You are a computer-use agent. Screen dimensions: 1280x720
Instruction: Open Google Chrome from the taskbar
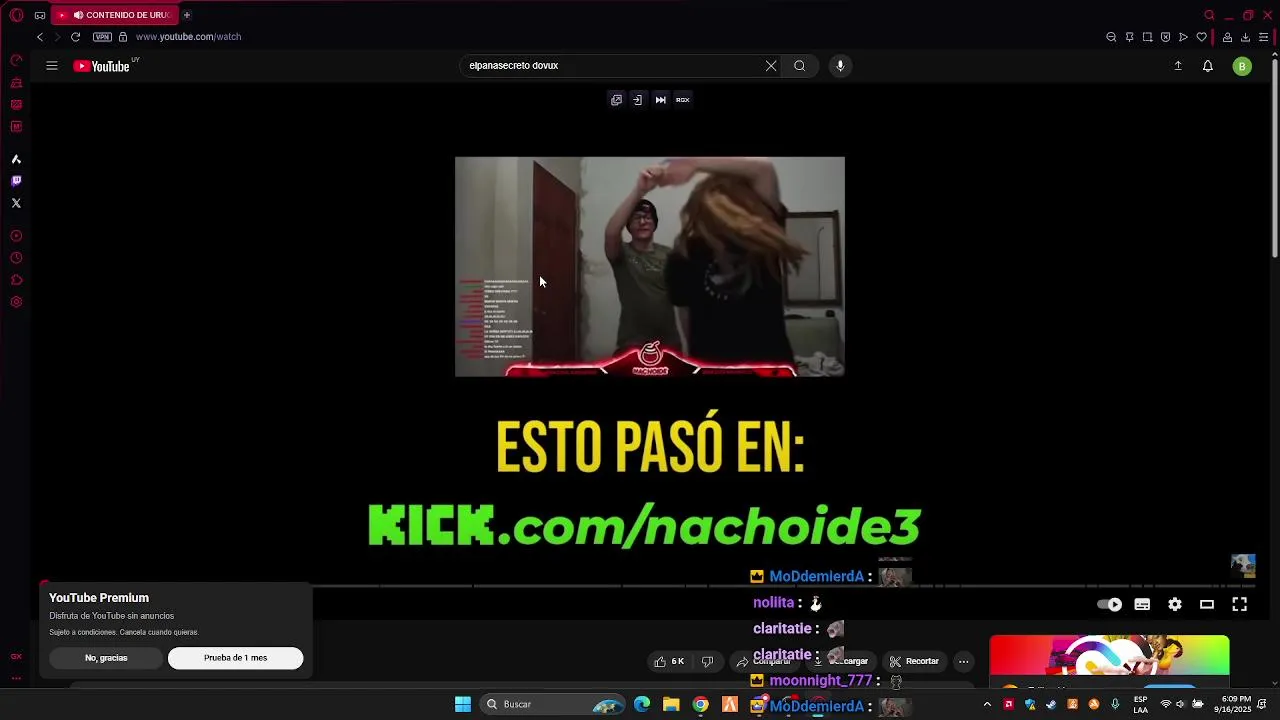(701, 704)
